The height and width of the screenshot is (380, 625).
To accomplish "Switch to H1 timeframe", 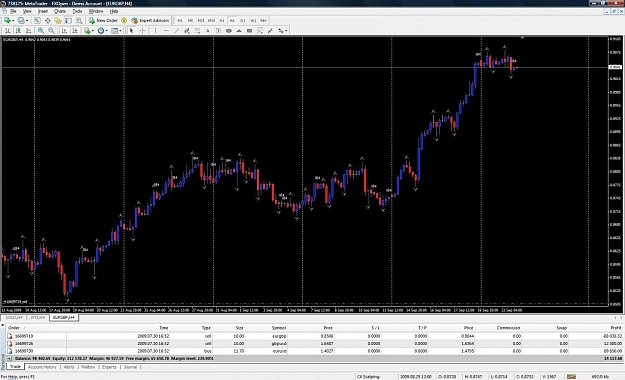I will [x=222, y=20].
